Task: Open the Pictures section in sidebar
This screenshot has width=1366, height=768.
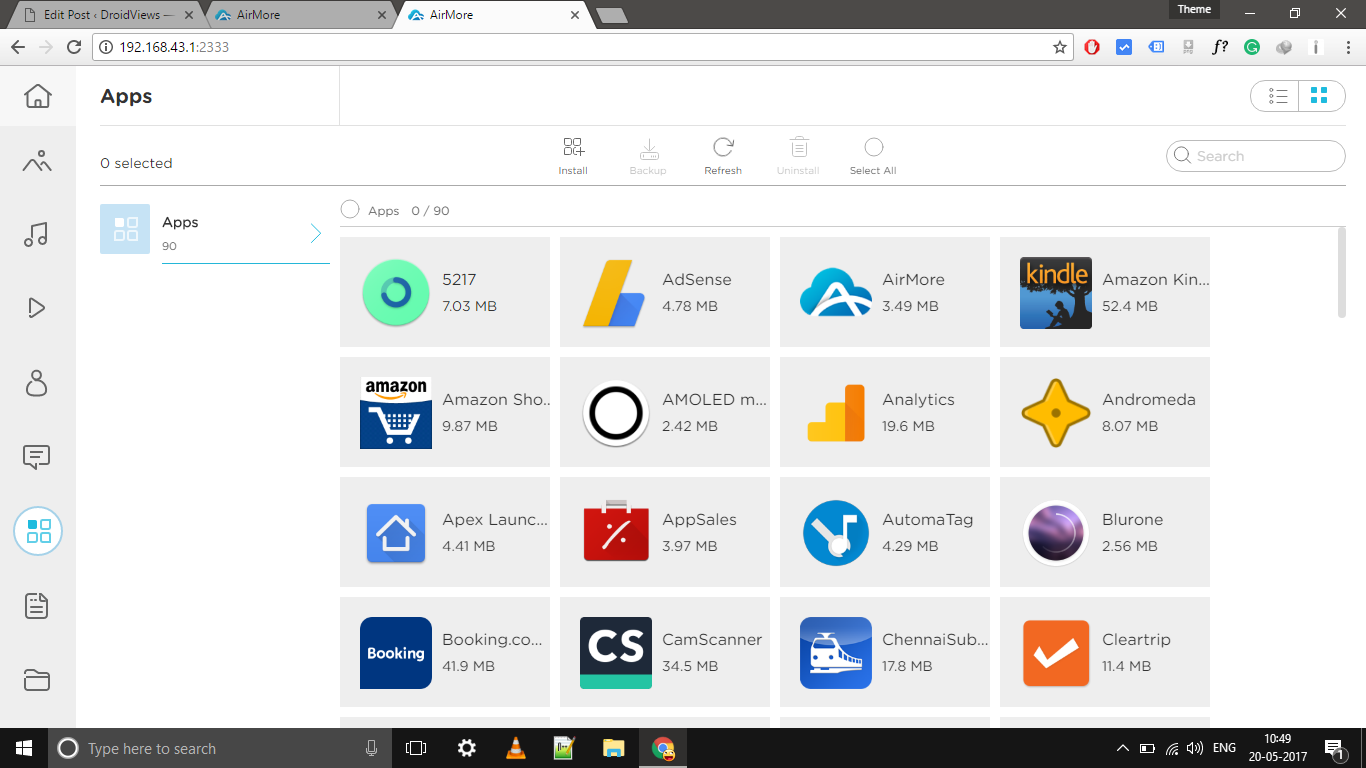Action: 37,161
